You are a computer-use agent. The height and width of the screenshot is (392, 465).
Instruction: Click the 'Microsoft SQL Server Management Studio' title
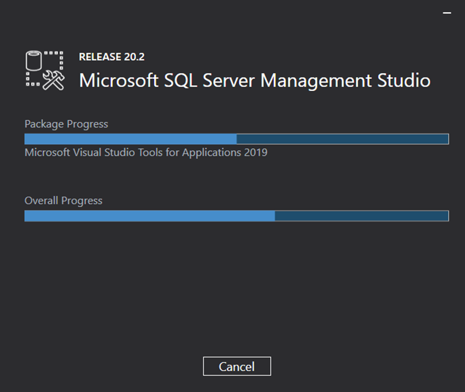pos(255,81)
